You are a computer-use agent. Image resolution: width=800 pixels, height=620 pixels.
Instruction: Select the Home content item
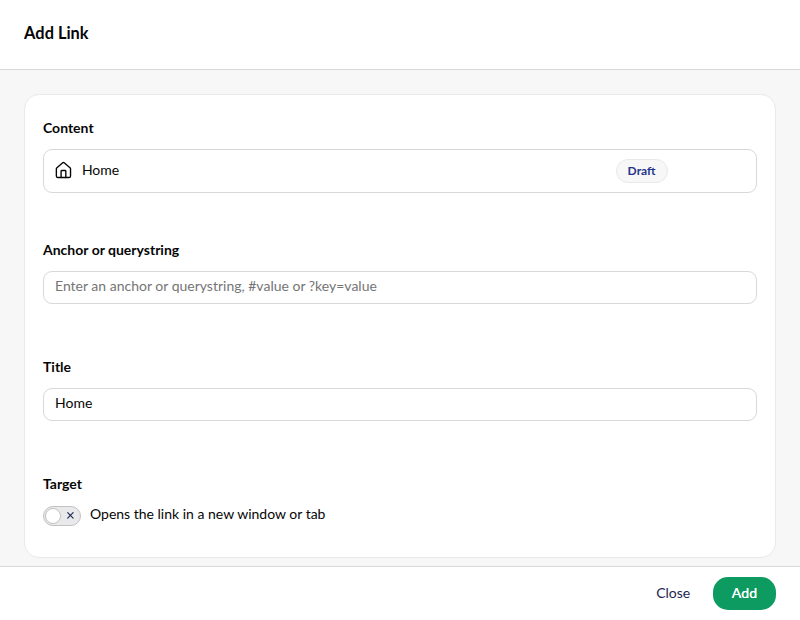pyautogui.click(x=399, y=171)
